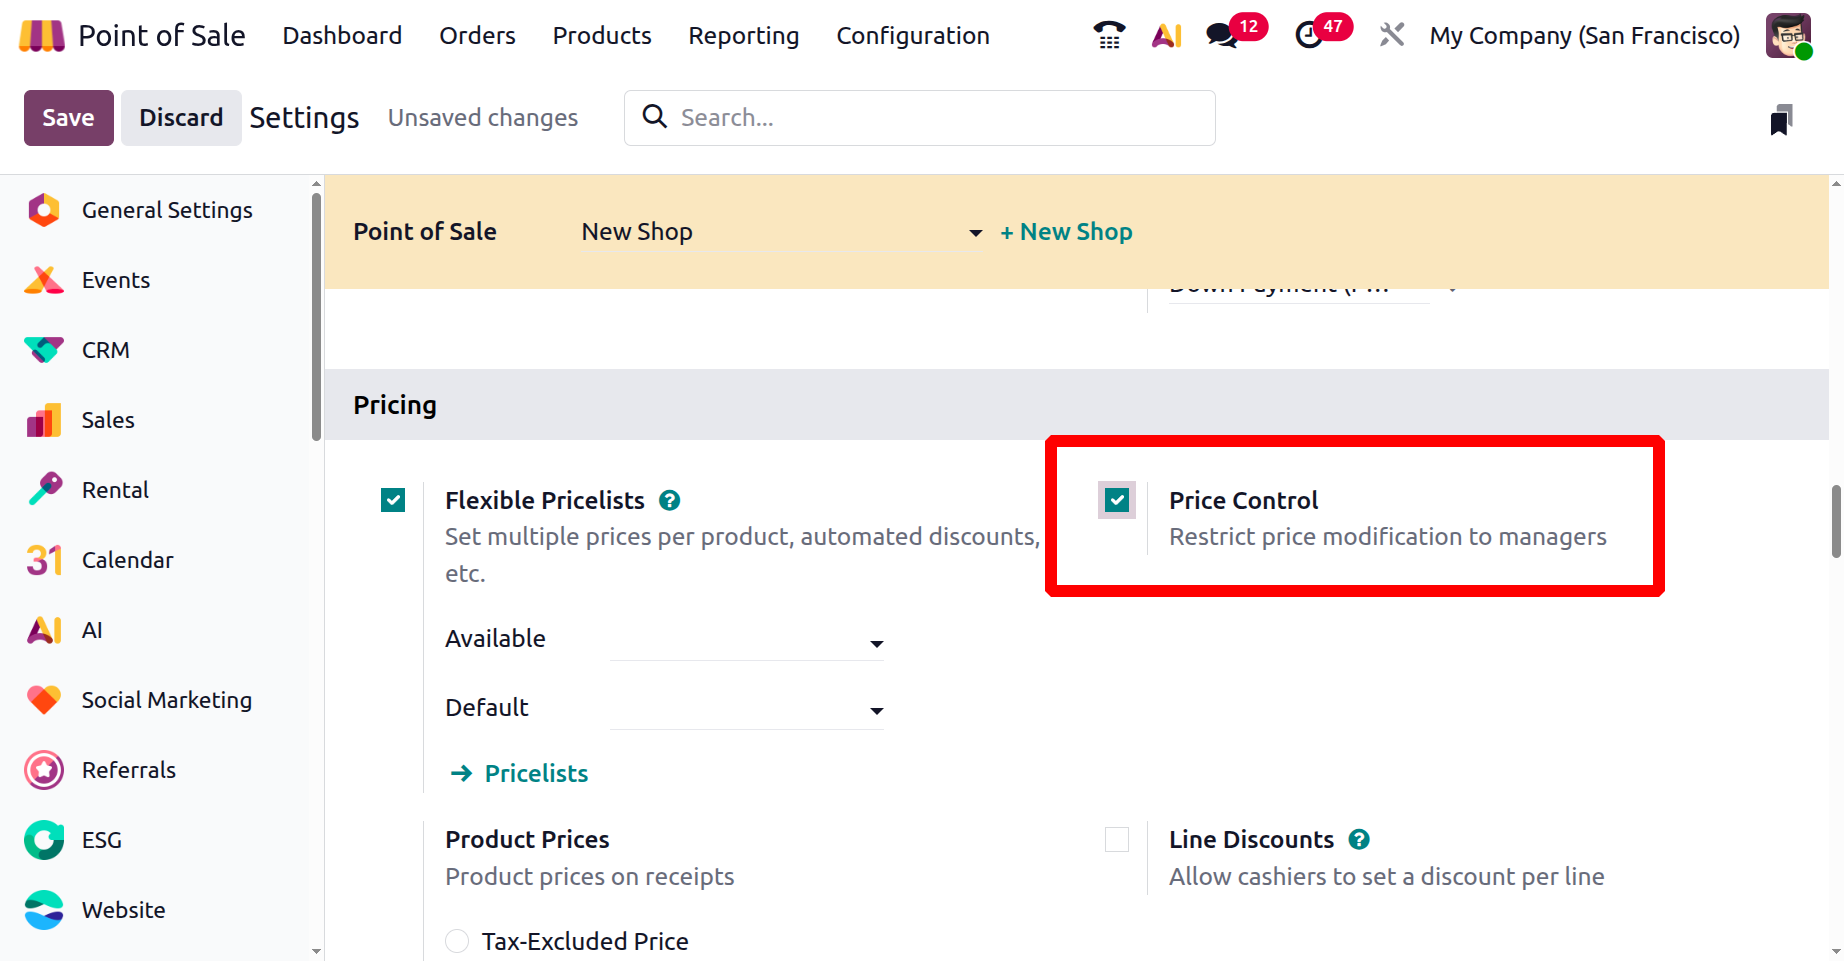This screenshot has width=1844, height=961.
Task: Click the phone VoIP icon in top bar
Action: [1109, 35]
